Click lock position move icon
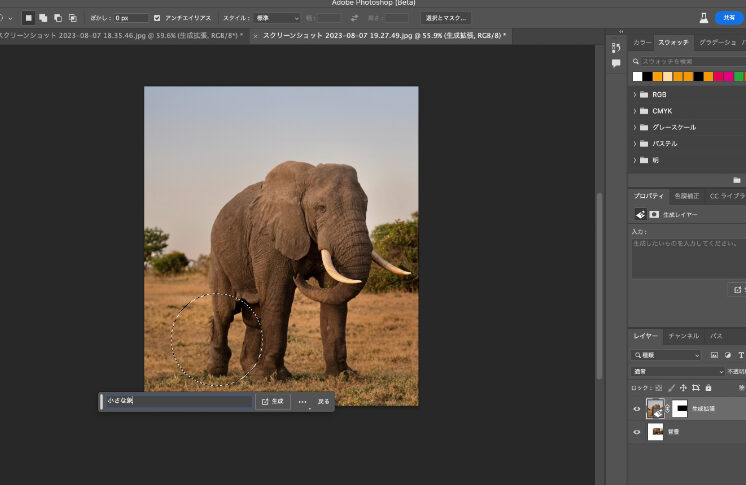 [683, 388]
